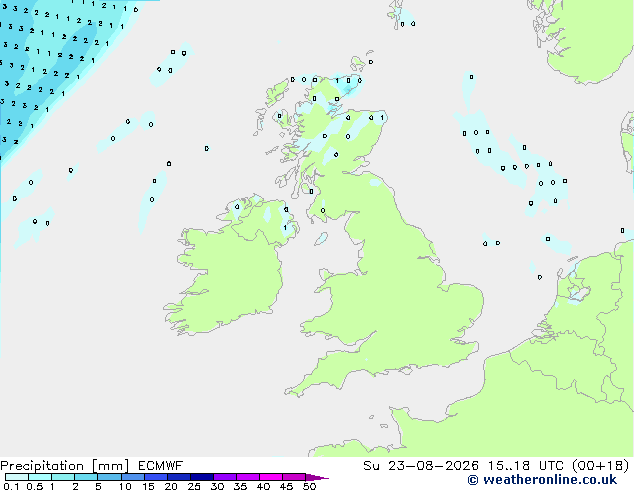Click the above-50 mm arrow tip of legend

(x=317, y=477)
